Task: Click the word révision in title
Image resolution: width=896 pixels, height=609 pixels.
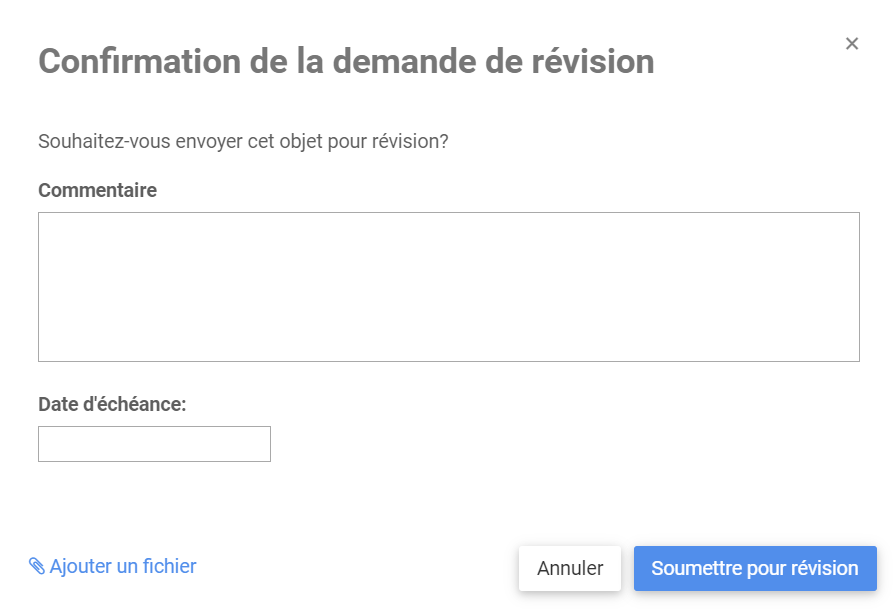Action: point(590,61)
